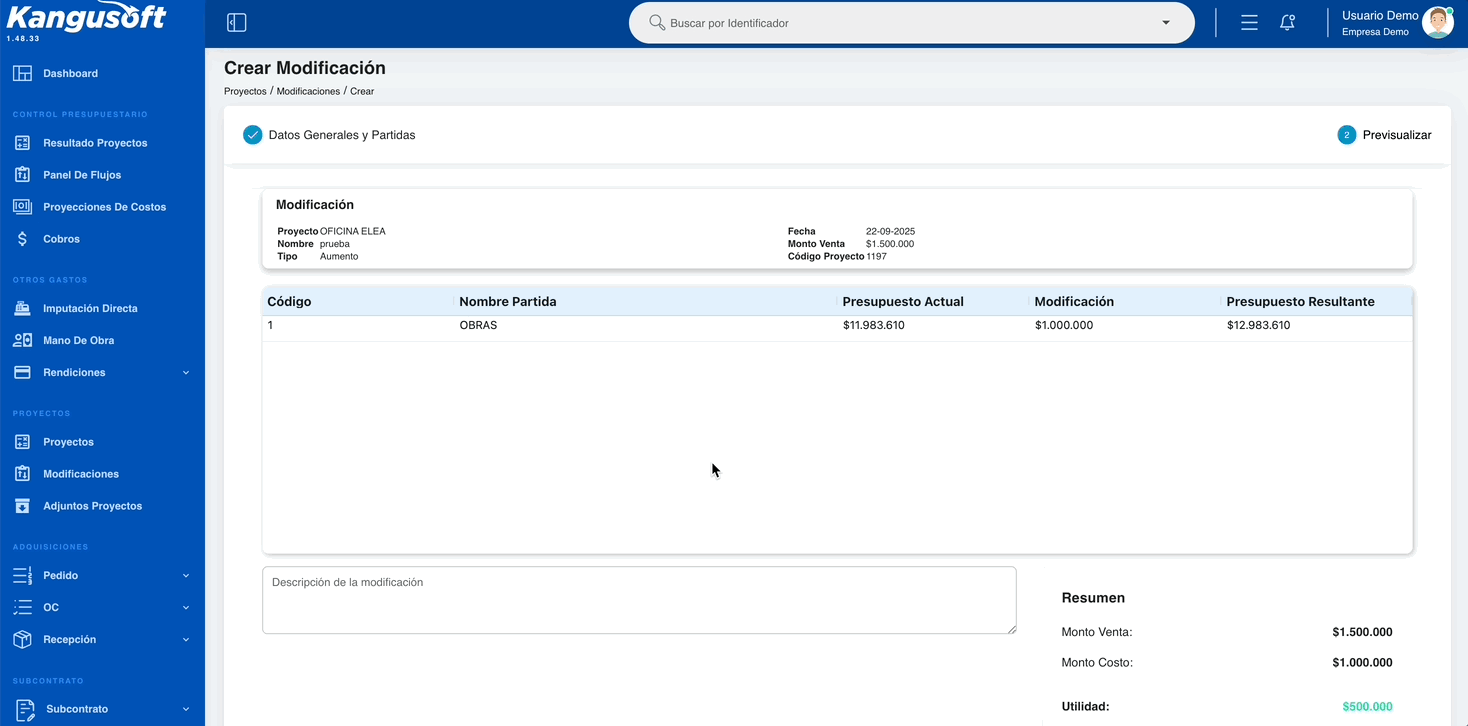Go to Proyectos breadcrumb link
The image size is (1468, 726).
245,91
